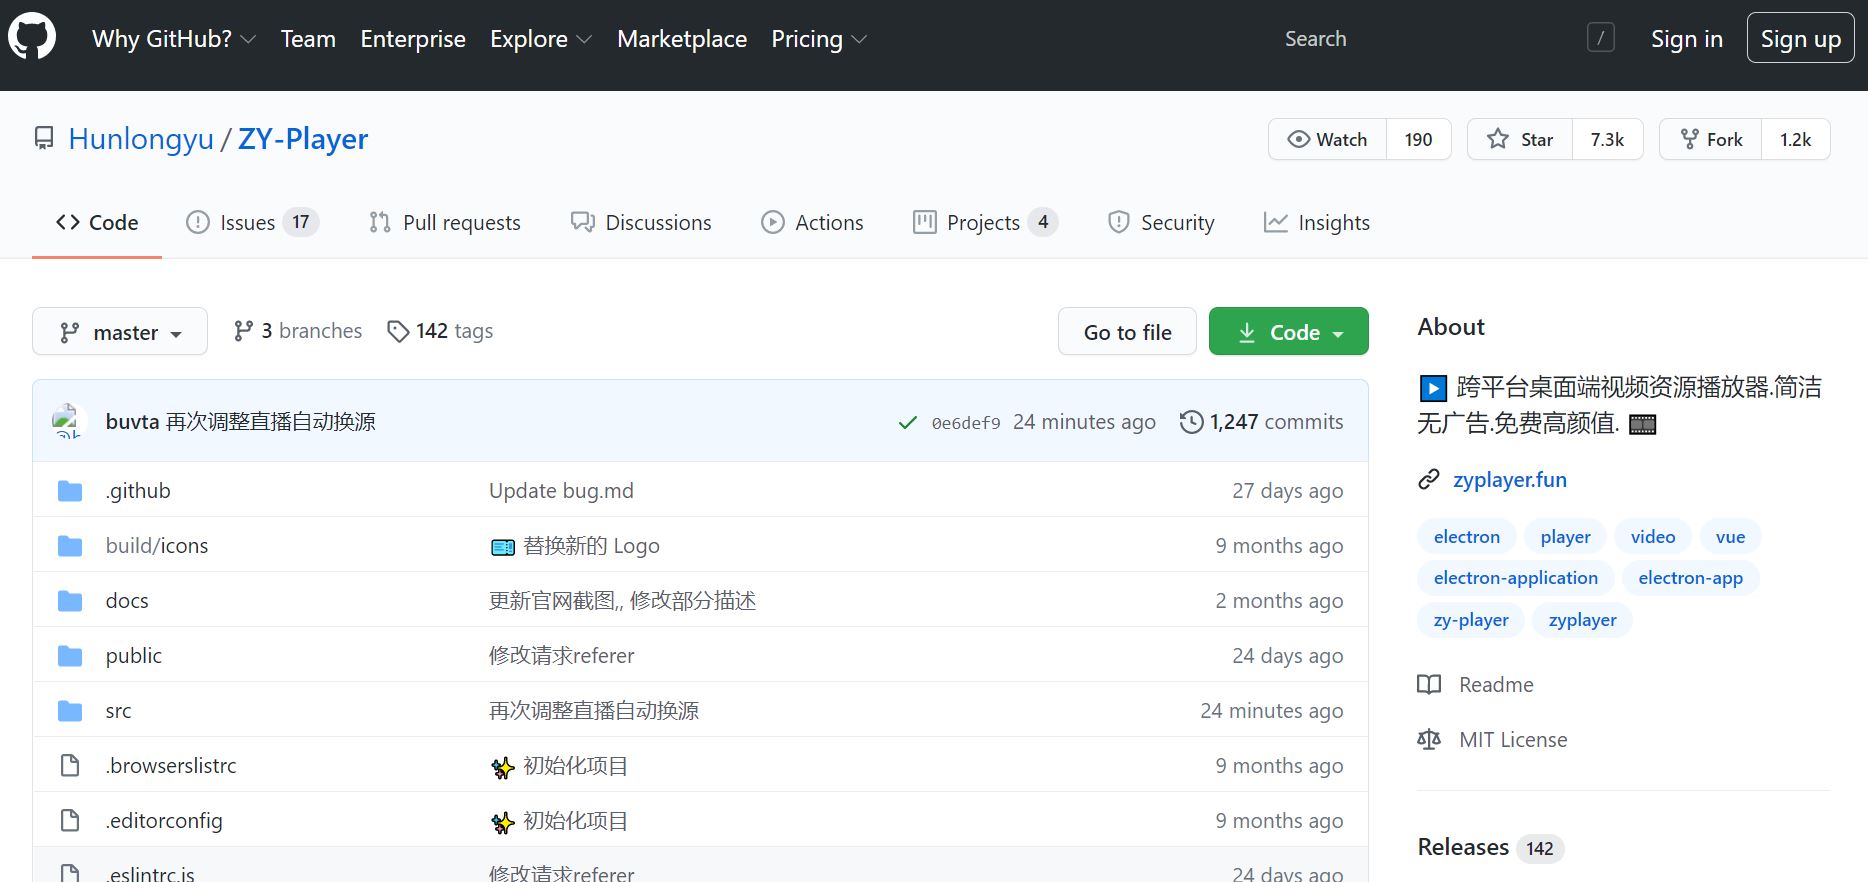
Task: Switch to the Pull requests tab
Action: point(444,223)
